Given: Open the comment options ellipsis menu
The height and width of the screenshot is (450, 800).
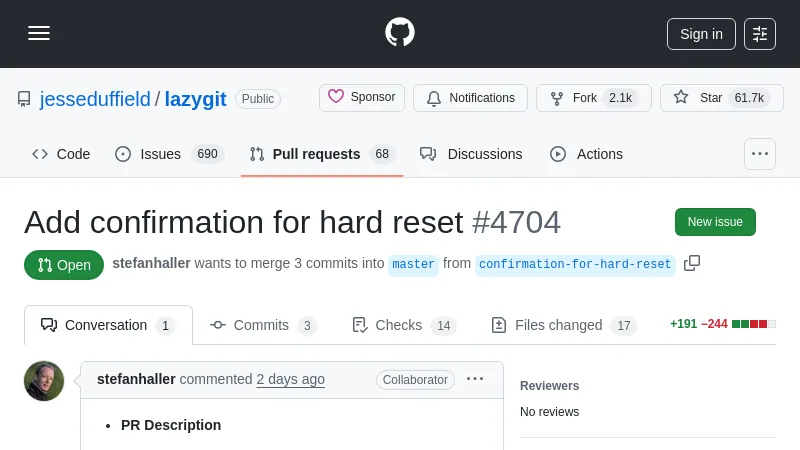Looking at the screenshot, I should coord(475,379).
